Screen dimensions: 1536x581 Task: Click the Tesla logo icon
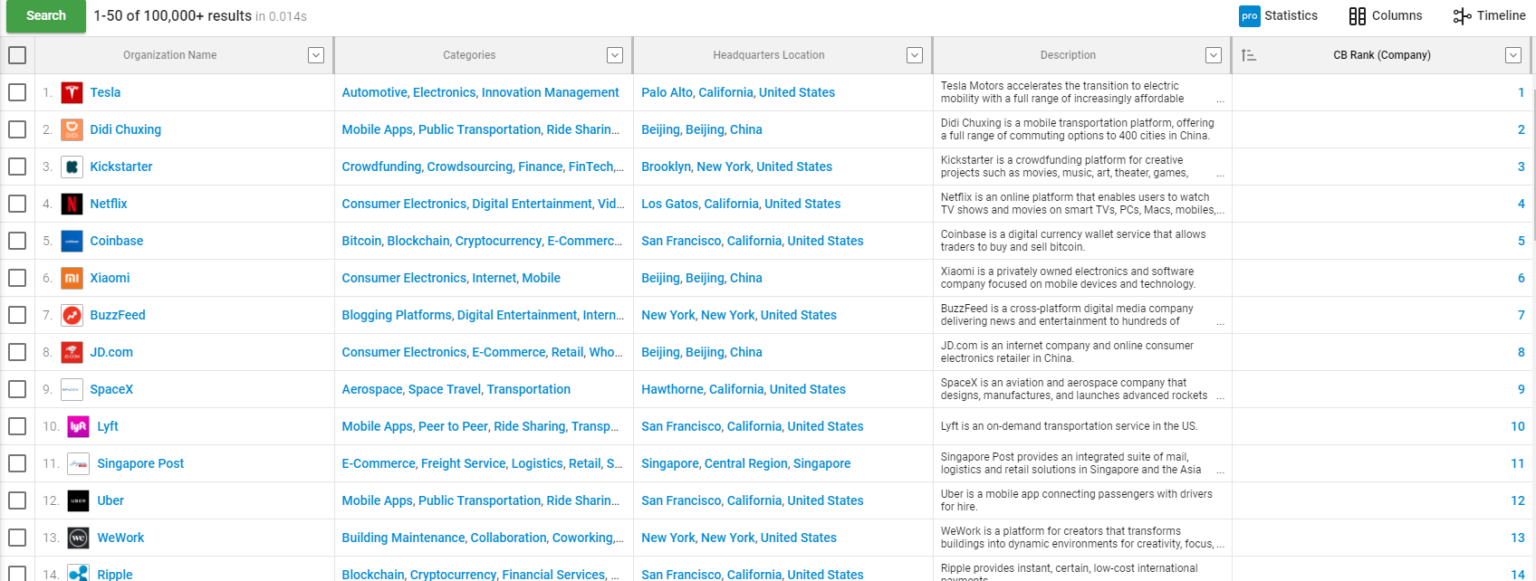[71, 93]
